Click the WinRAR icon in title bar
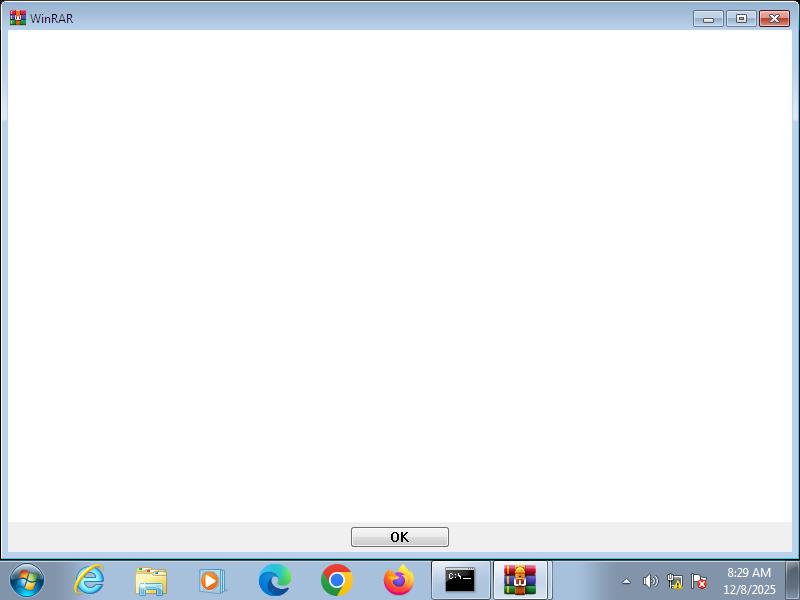This screenshot has height=600, width=800. [x=18, y=18]
